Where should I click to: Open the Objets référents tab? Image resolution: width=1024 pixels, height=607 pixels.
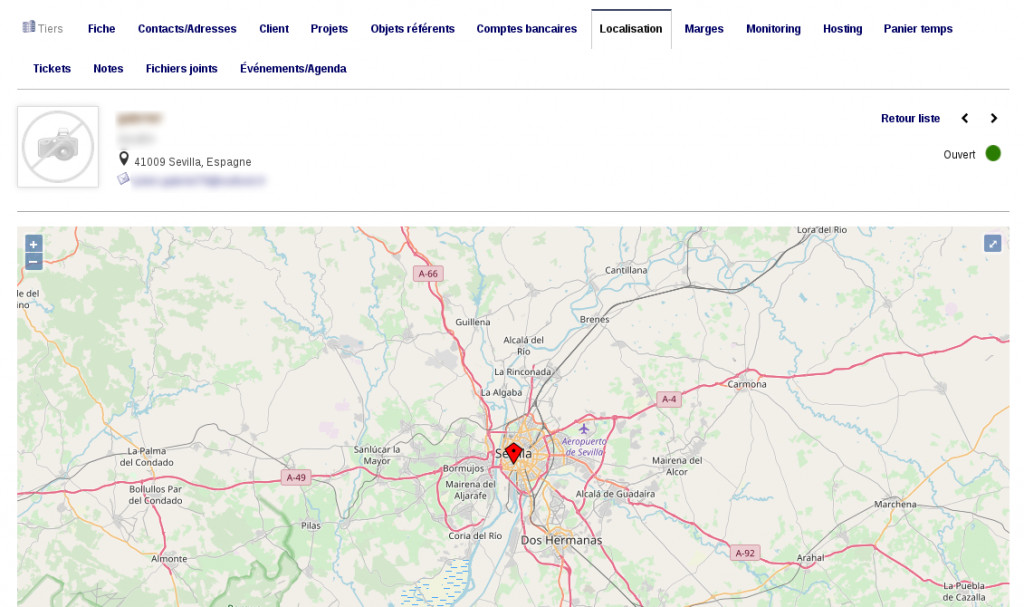click(412, 29)
